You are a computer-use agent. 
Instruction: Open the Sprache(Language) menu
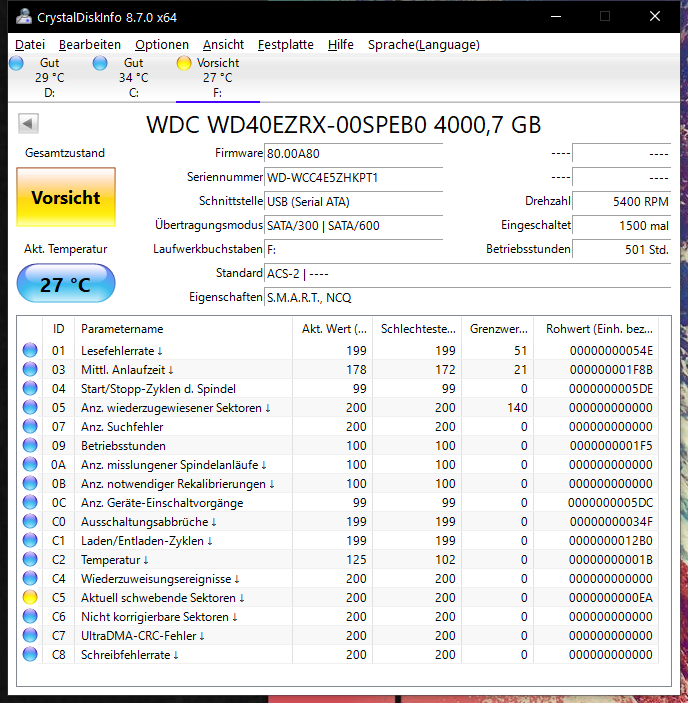click(x=424, y=45)
